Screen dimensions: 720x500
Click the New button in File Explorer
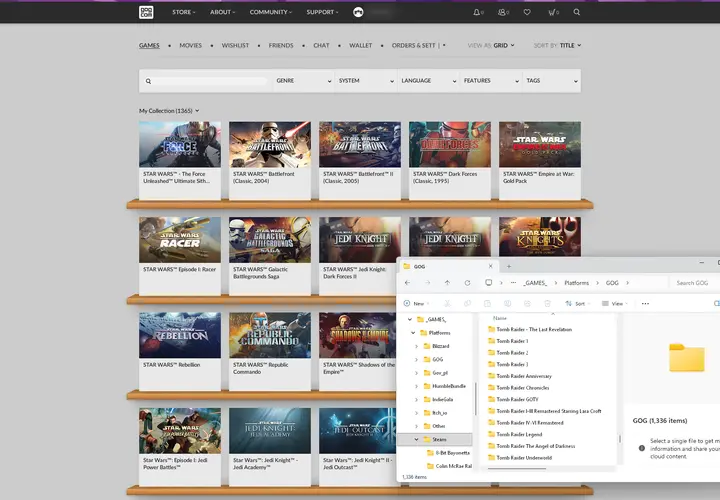coord(416,303)
